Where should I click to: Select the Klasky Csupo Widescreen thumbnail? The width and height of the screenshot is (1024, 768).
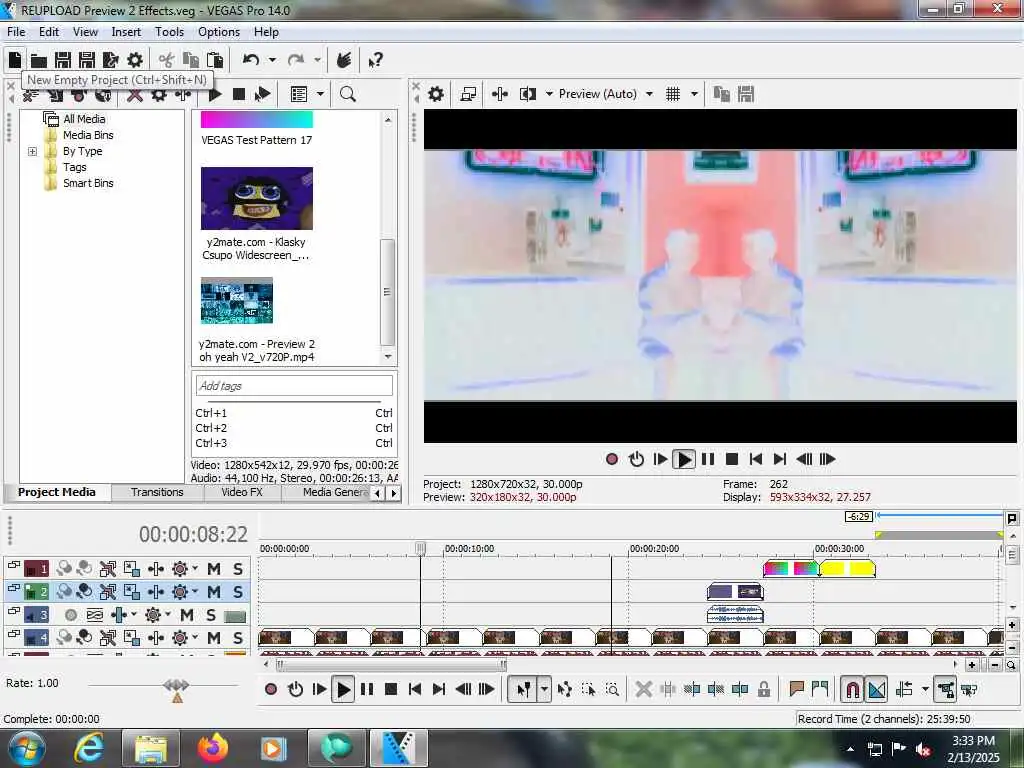click(x=257, y=199)
